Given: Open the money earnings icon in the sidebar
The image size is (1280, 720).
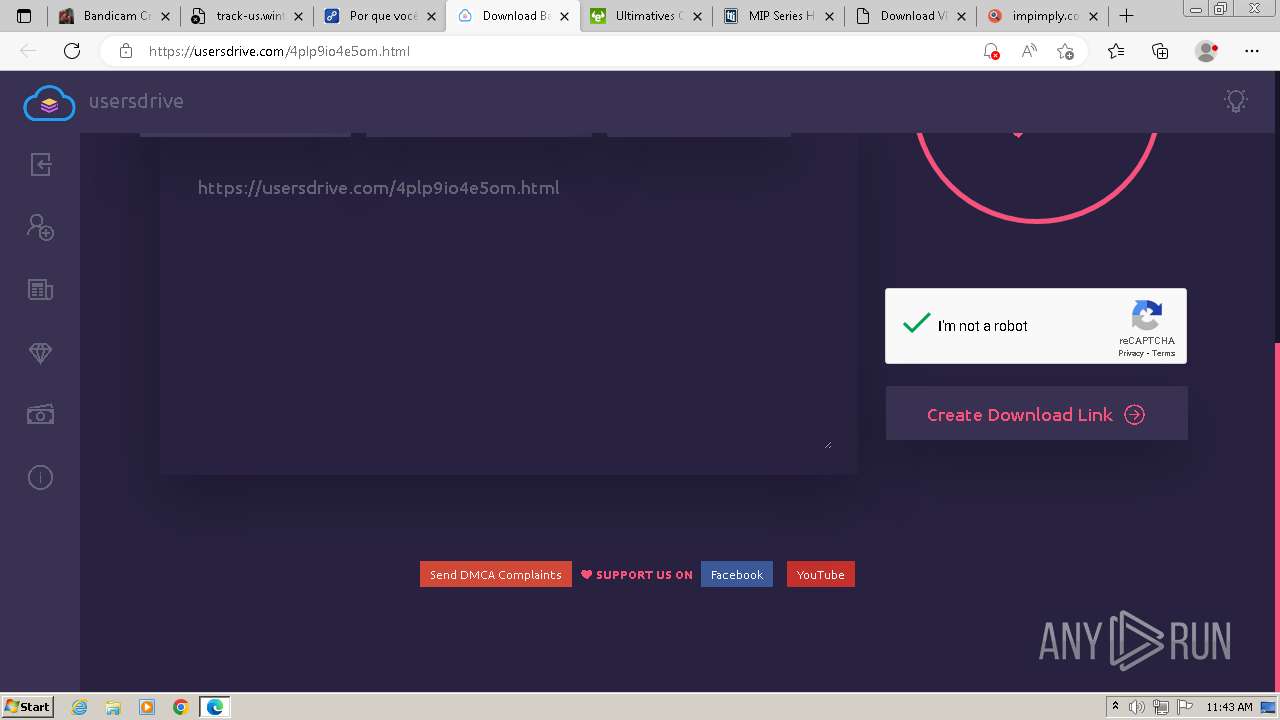Looking at the screenshot, I should point(40,415).
